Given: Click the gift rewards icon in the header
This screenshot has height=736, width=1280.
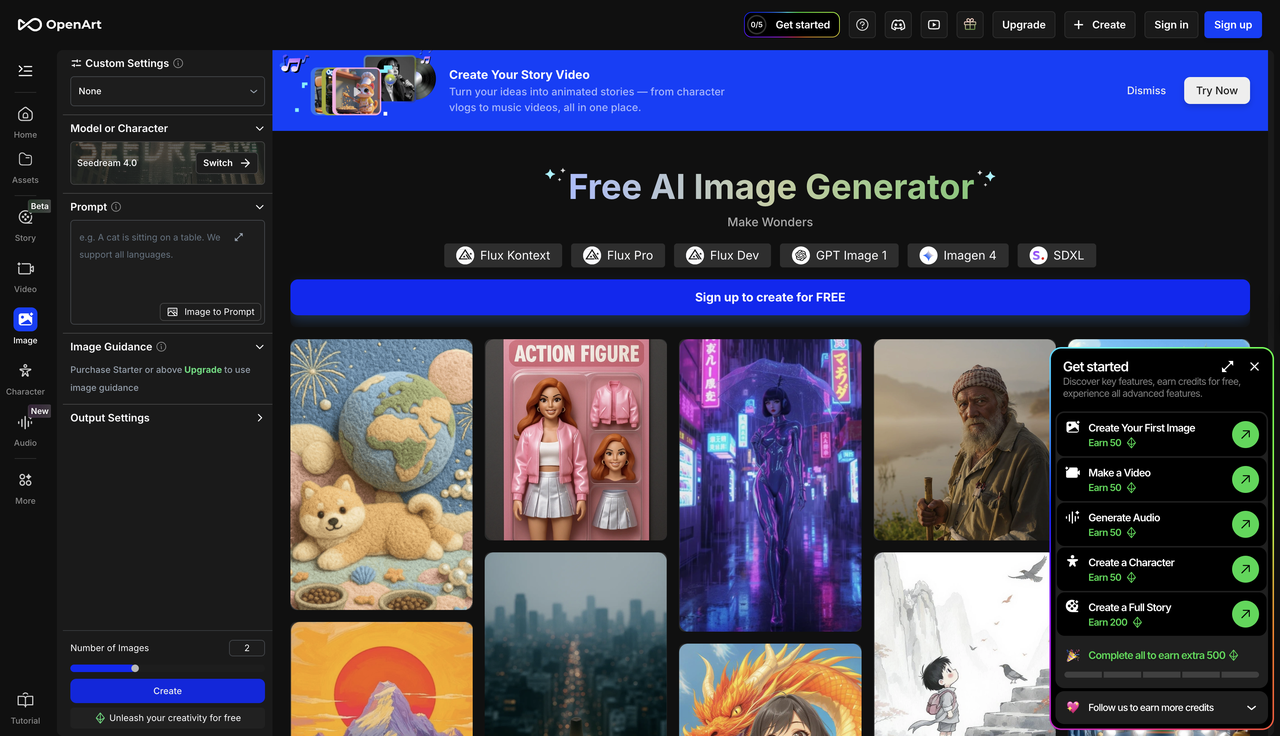Looking at the screenshot, I should click(x=969, y=24).
